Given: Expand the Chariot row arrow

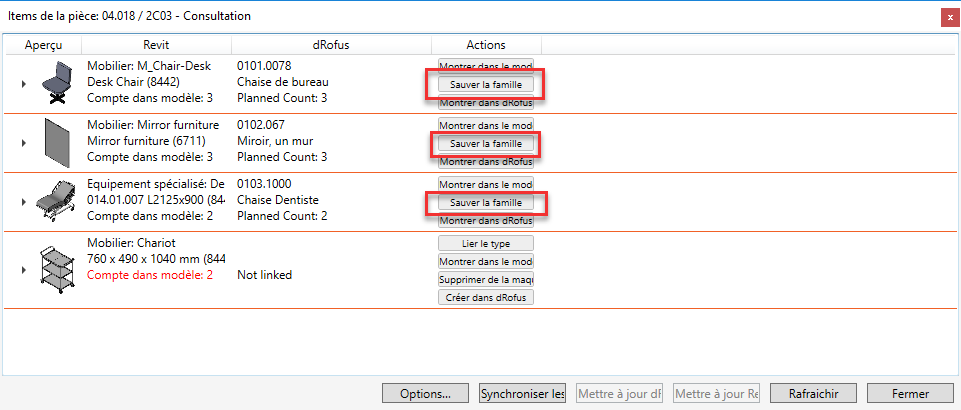Looking at the screenshot, I should (23, 270).
